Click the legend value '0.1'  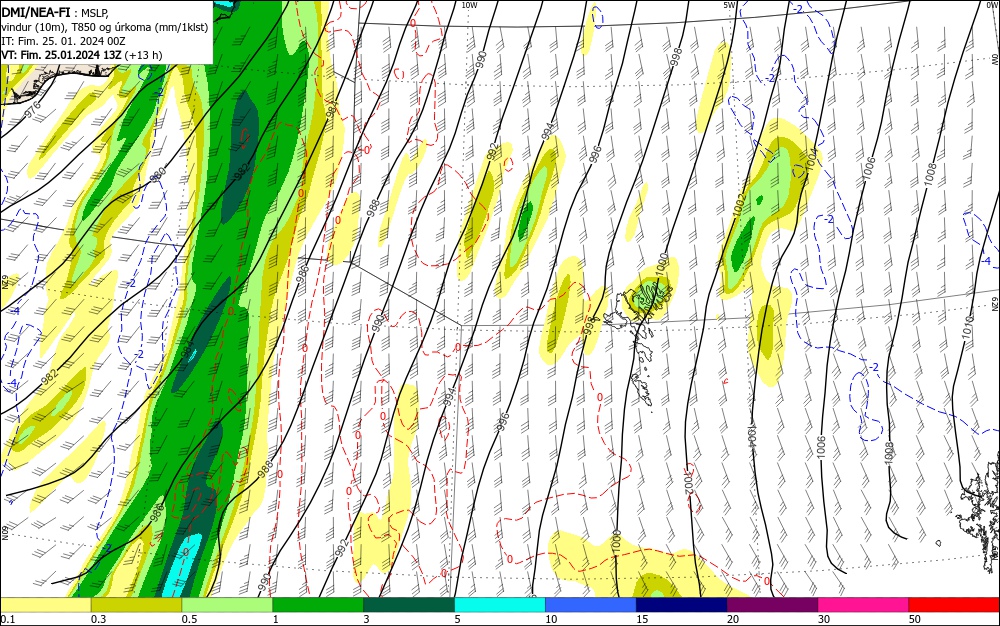coord(7,619)
